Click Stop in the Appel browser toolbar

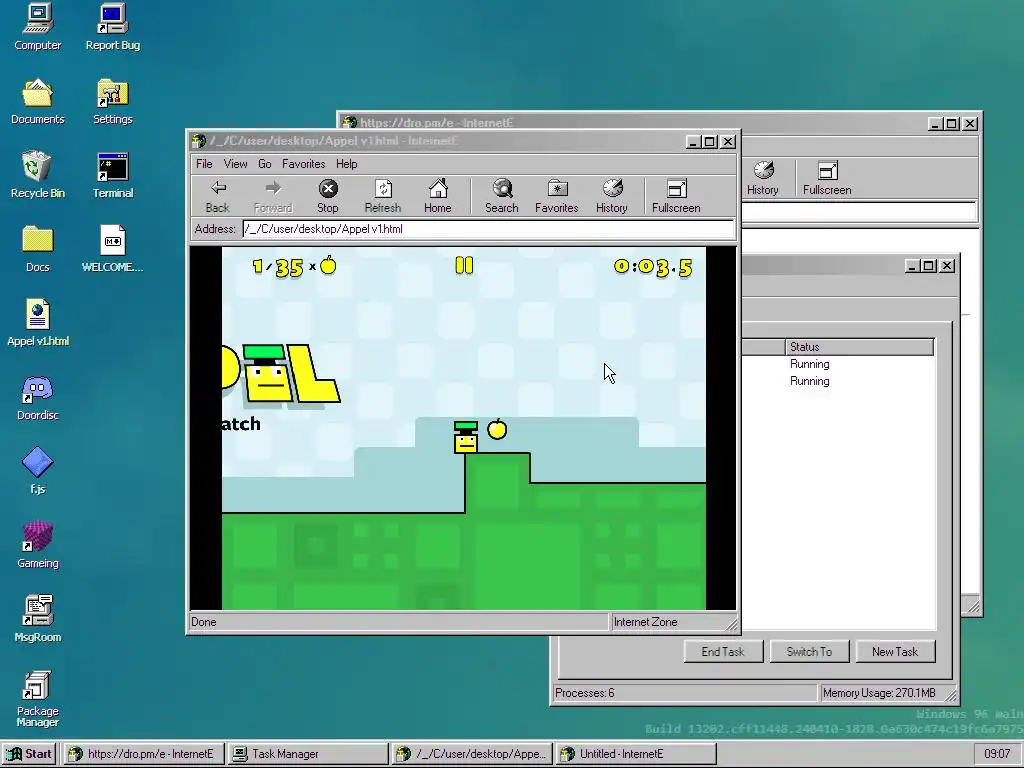(x=328, y=196)
